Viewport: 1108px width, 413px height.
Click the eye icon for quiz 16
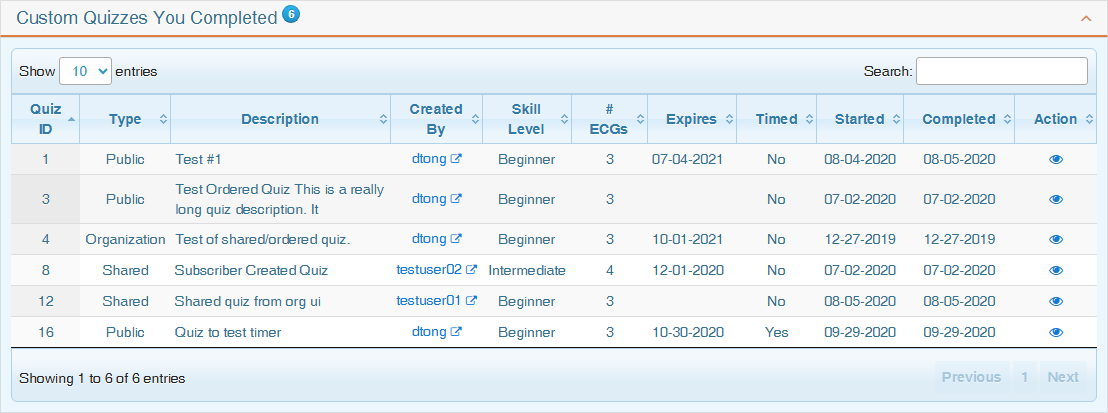1056,333
